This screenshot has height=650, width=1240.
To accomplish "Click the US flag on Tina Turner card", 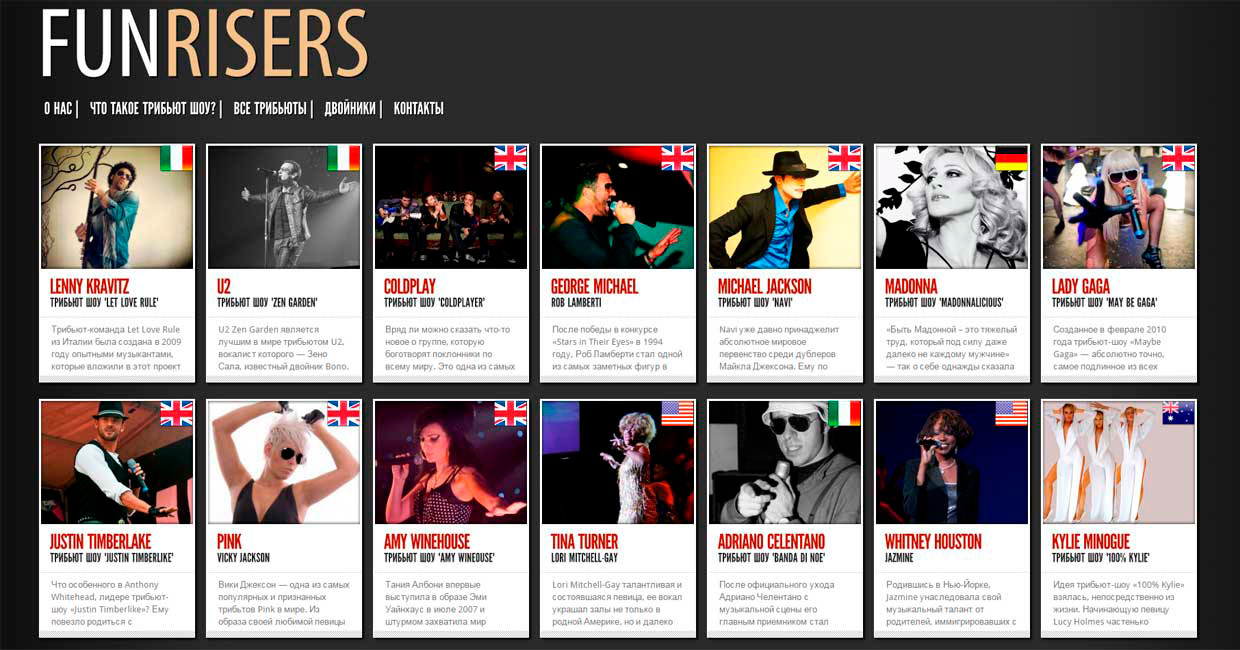I will tap(678, 414).
